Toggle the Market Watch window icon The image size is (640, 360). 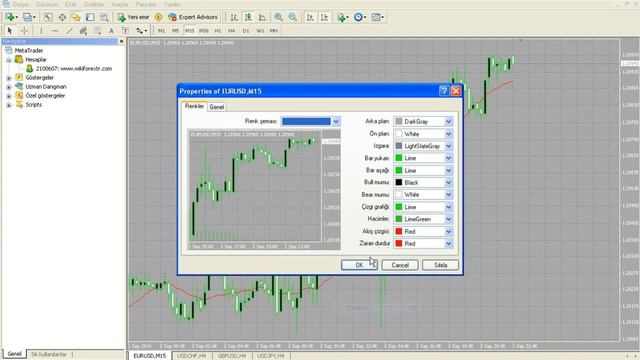pos(48,17)
